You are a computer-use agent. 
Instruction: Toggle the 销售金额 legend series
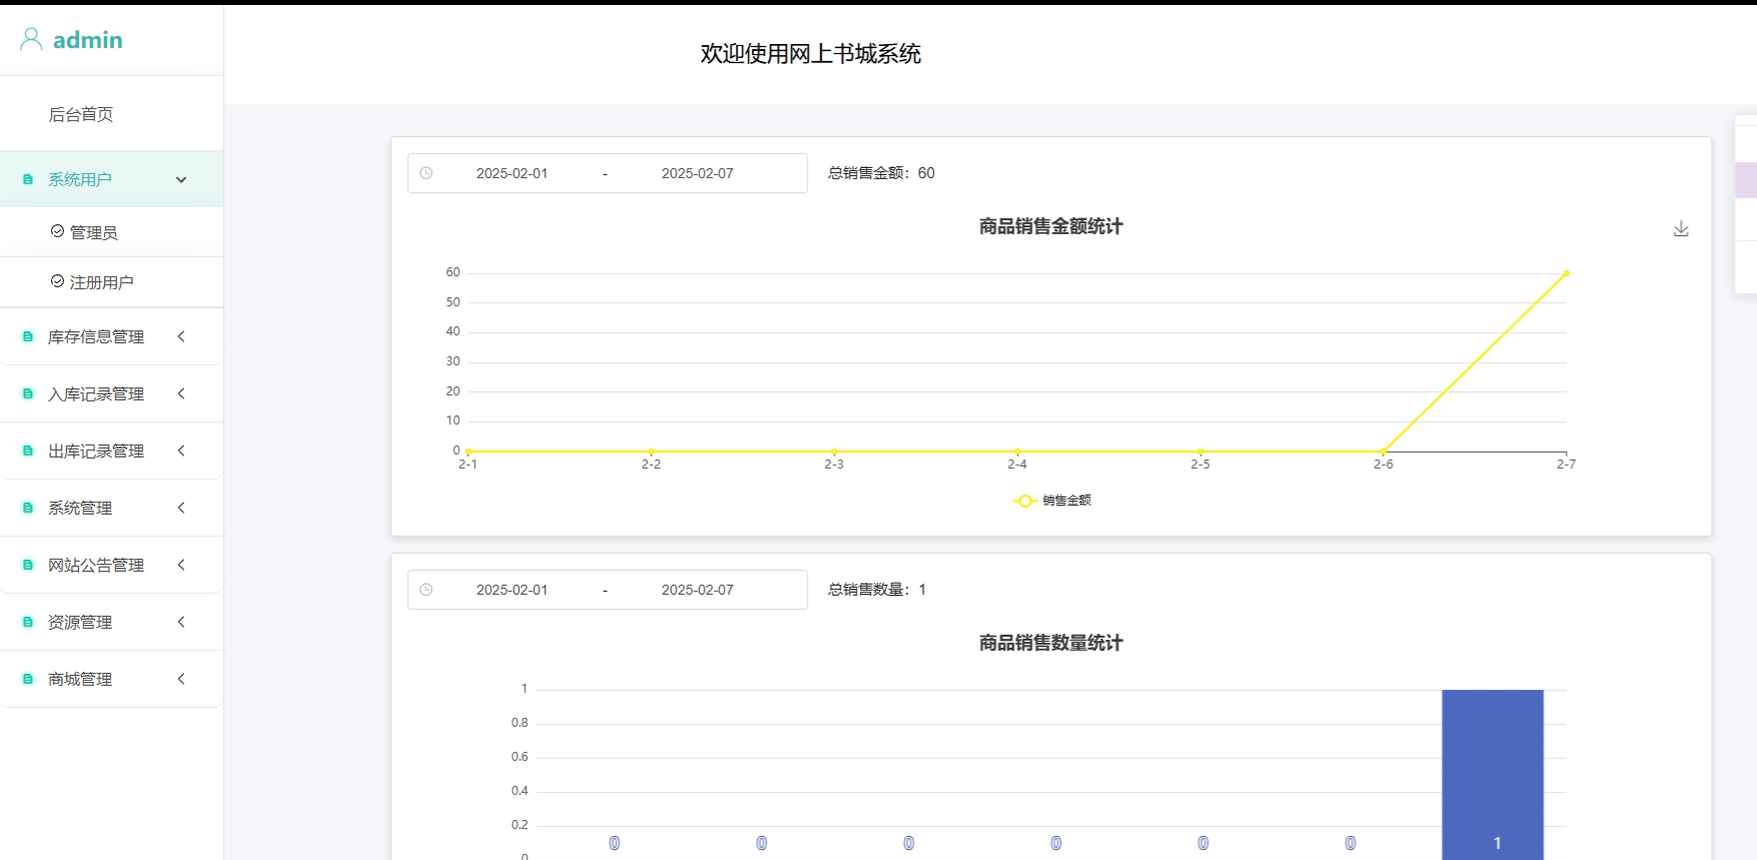(x=1052, y=501)
